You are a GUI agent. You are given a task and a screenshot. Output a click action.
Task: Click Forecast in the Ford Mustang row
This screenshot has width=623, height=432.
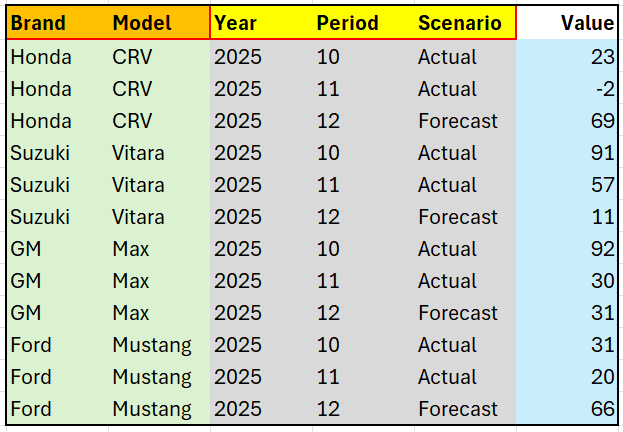(x=457, y=409)
